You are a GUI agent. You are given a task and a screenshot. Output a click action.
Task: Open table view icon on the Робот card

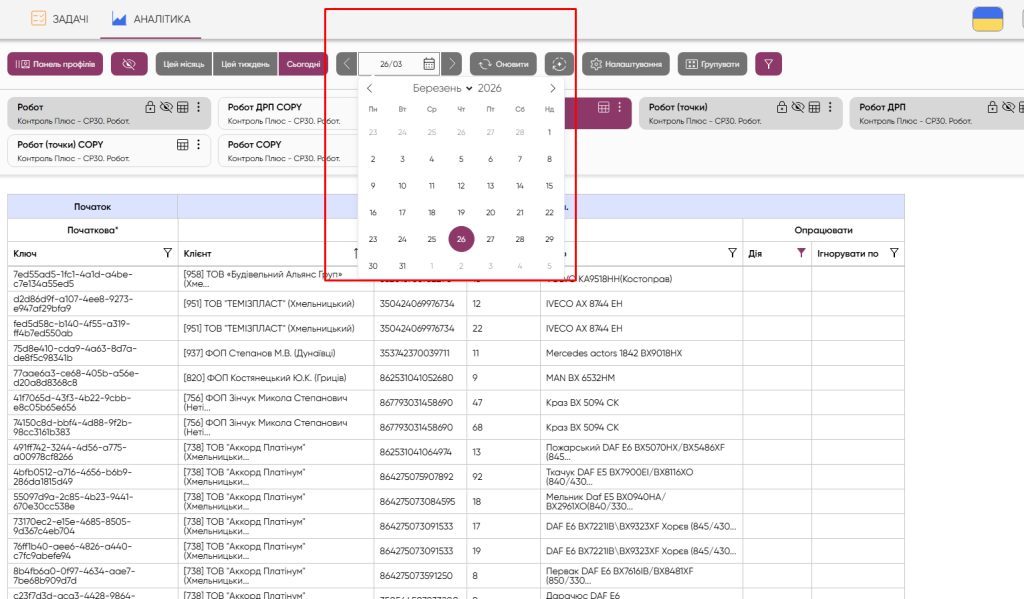pos(183,107)
